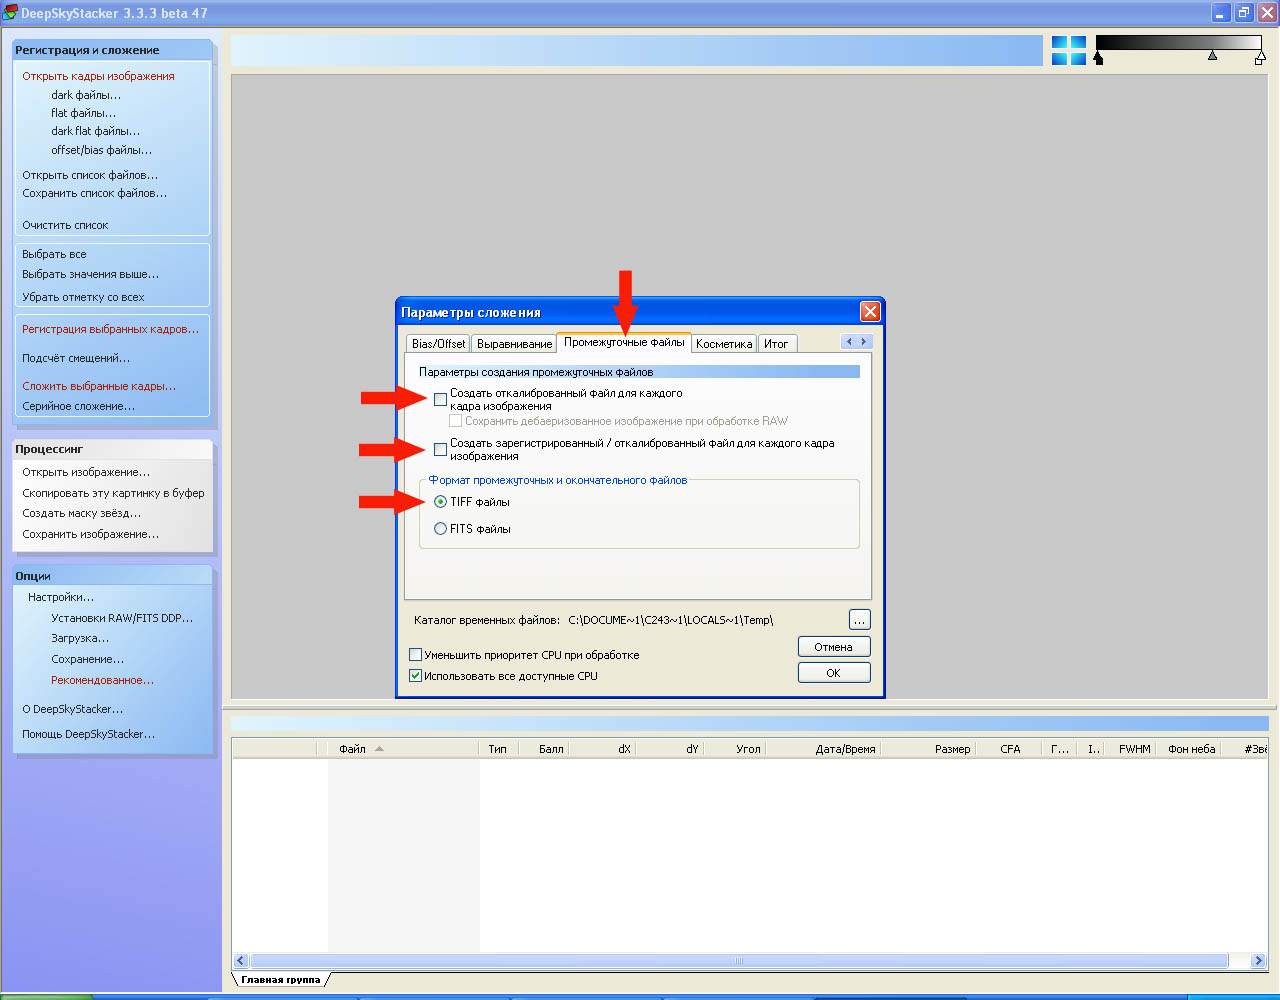The height and width of the screenshot is (1000, 1280).
Task: Uncheck Использовать все доступные CPU
Action: pyautogui.click(x=416, y=676)
